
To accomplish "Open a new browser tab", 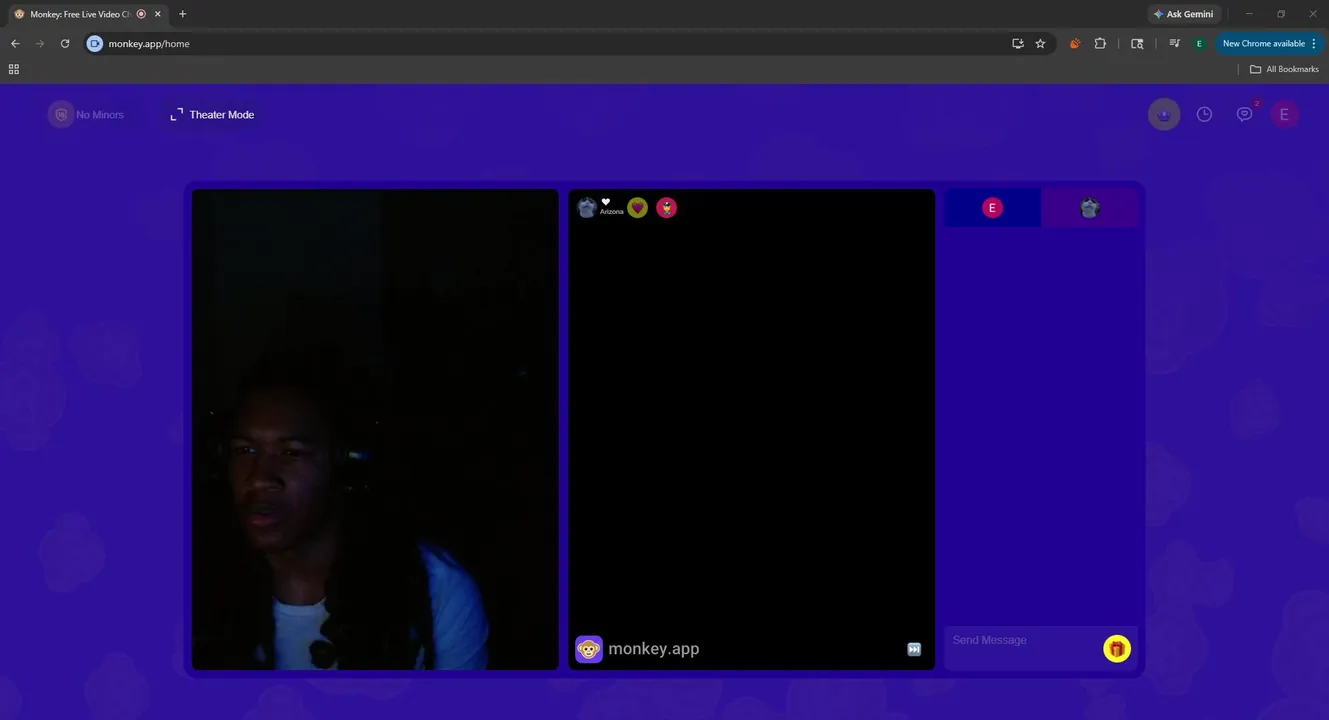I will (x=182, y=14).
